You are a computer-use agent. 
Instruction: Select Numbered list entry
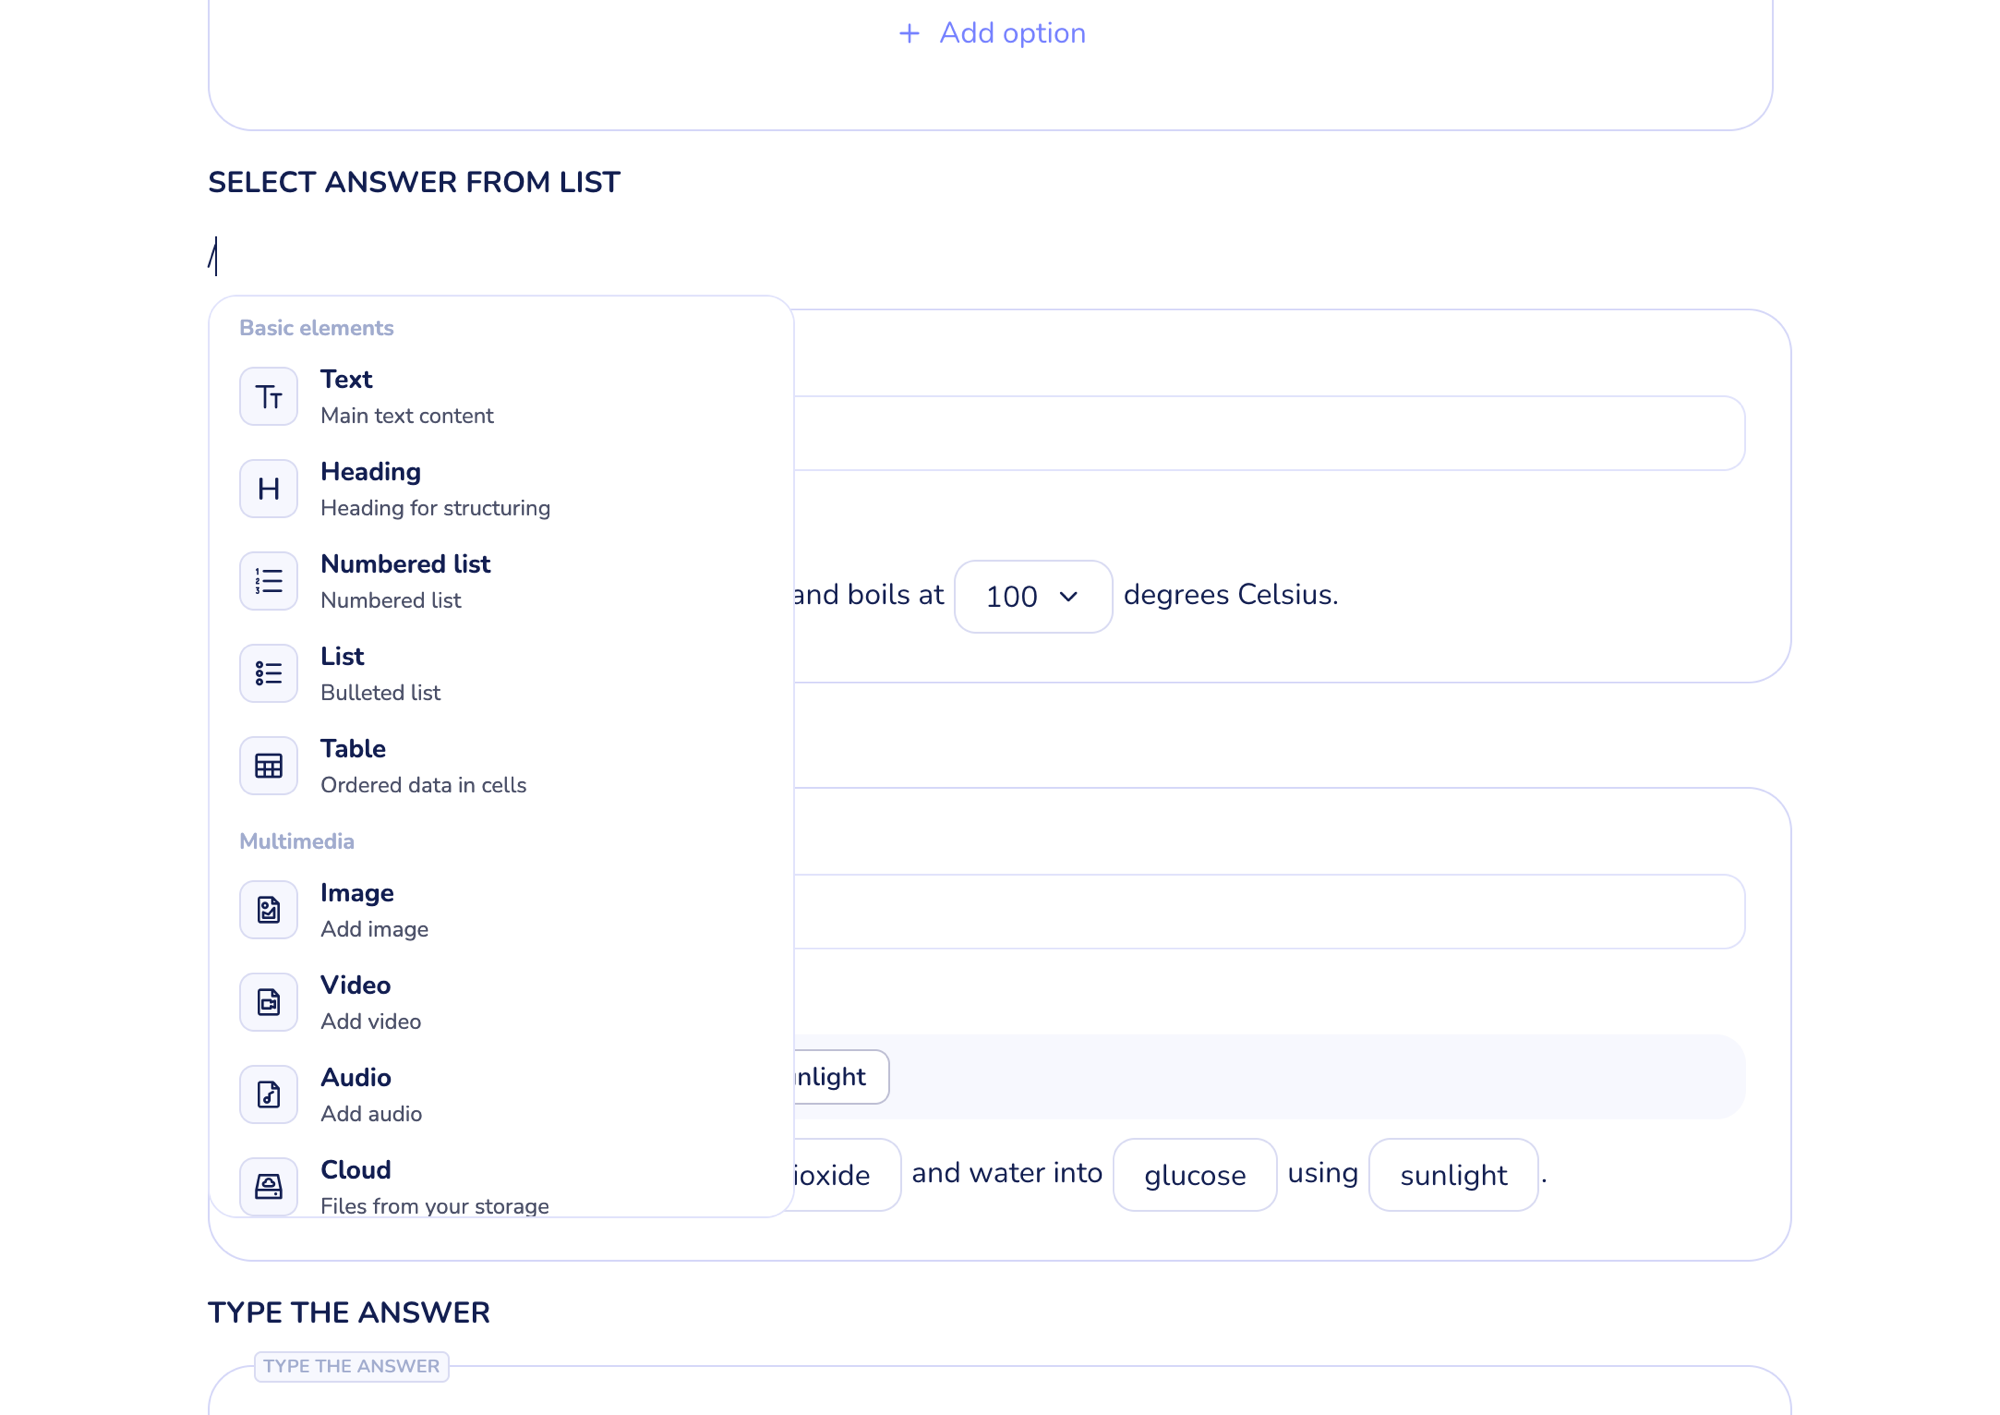(500, 581)
